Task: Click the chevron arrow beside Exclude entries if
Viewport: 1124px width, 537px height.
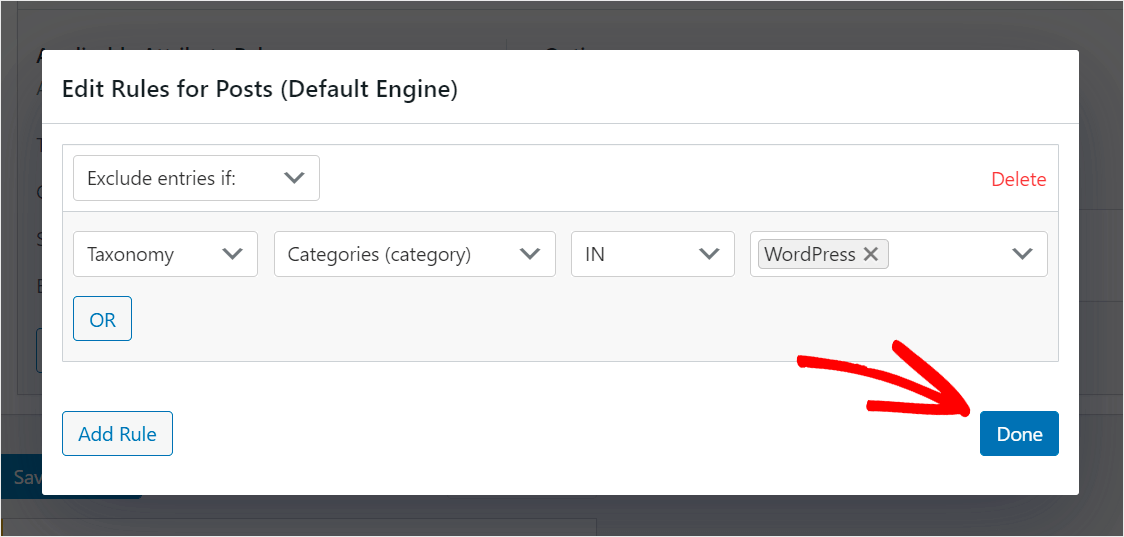Action: click(x=295, y=178)
